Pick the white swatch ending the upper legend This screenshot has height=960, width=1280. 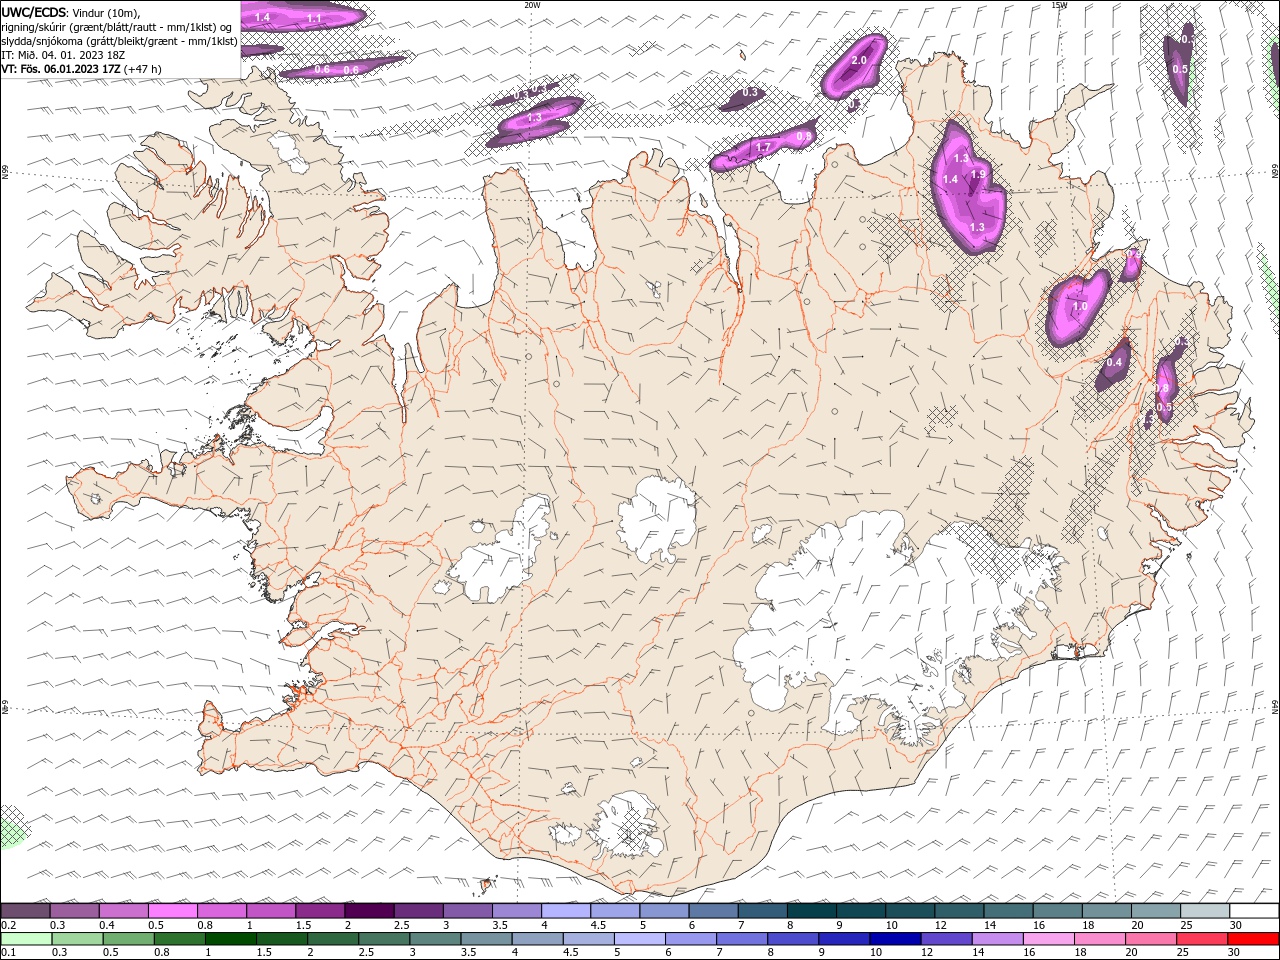(x=1252, y=911)
